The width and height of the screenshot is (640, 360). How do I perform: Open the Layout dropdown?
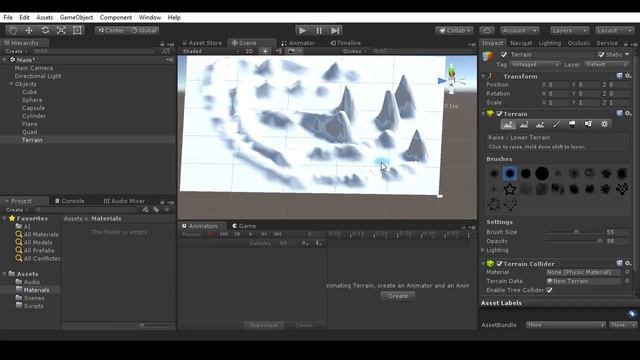tap(614, 31)
